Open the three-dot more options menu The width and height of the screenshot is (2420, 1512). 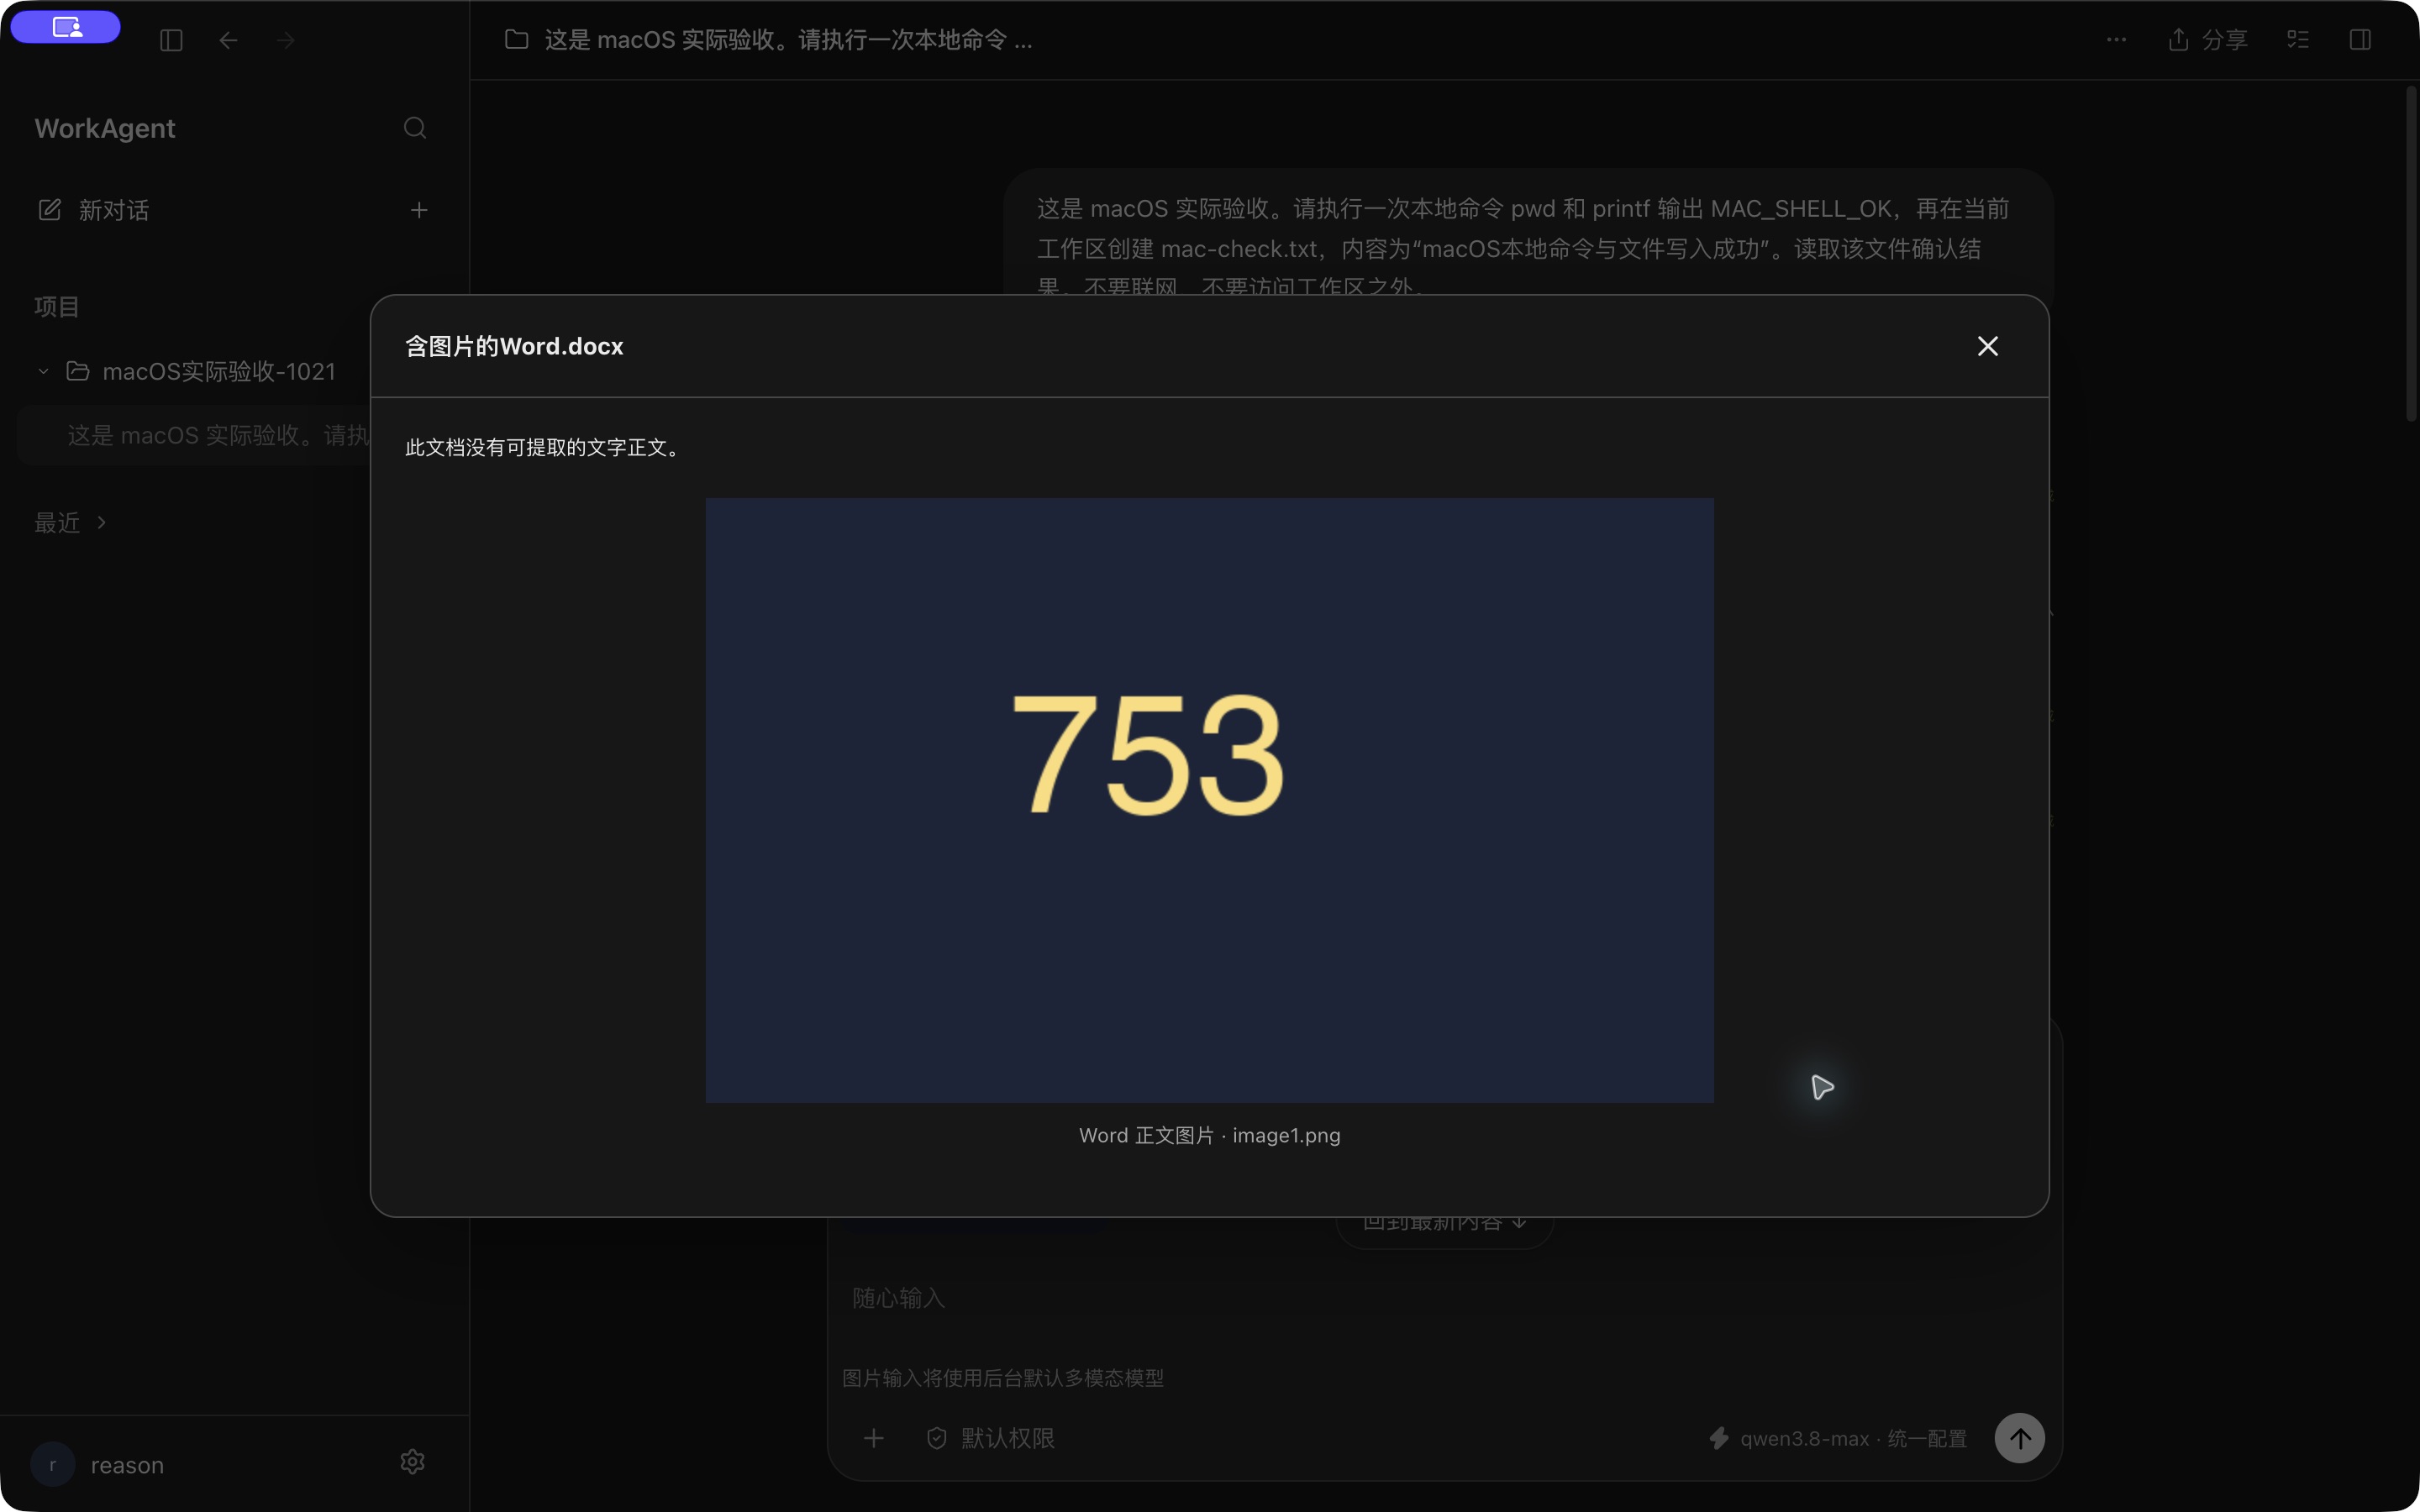[2116, 40]
